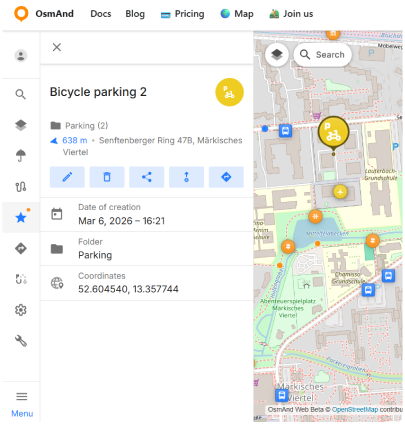Open the Tracks sidebar icon
This screenshot has width=405, height=425.
click(x=21, y=187)
